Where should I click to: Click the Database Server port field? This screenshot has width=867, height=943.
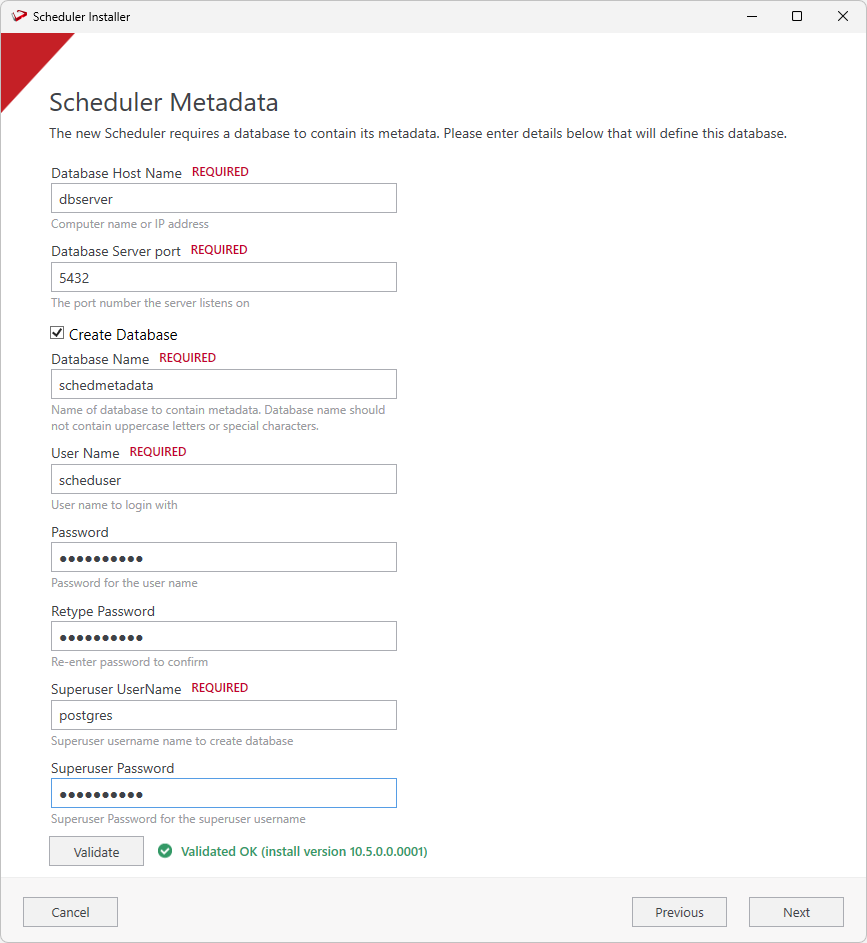pyautogui.click(x=224, y=278)
